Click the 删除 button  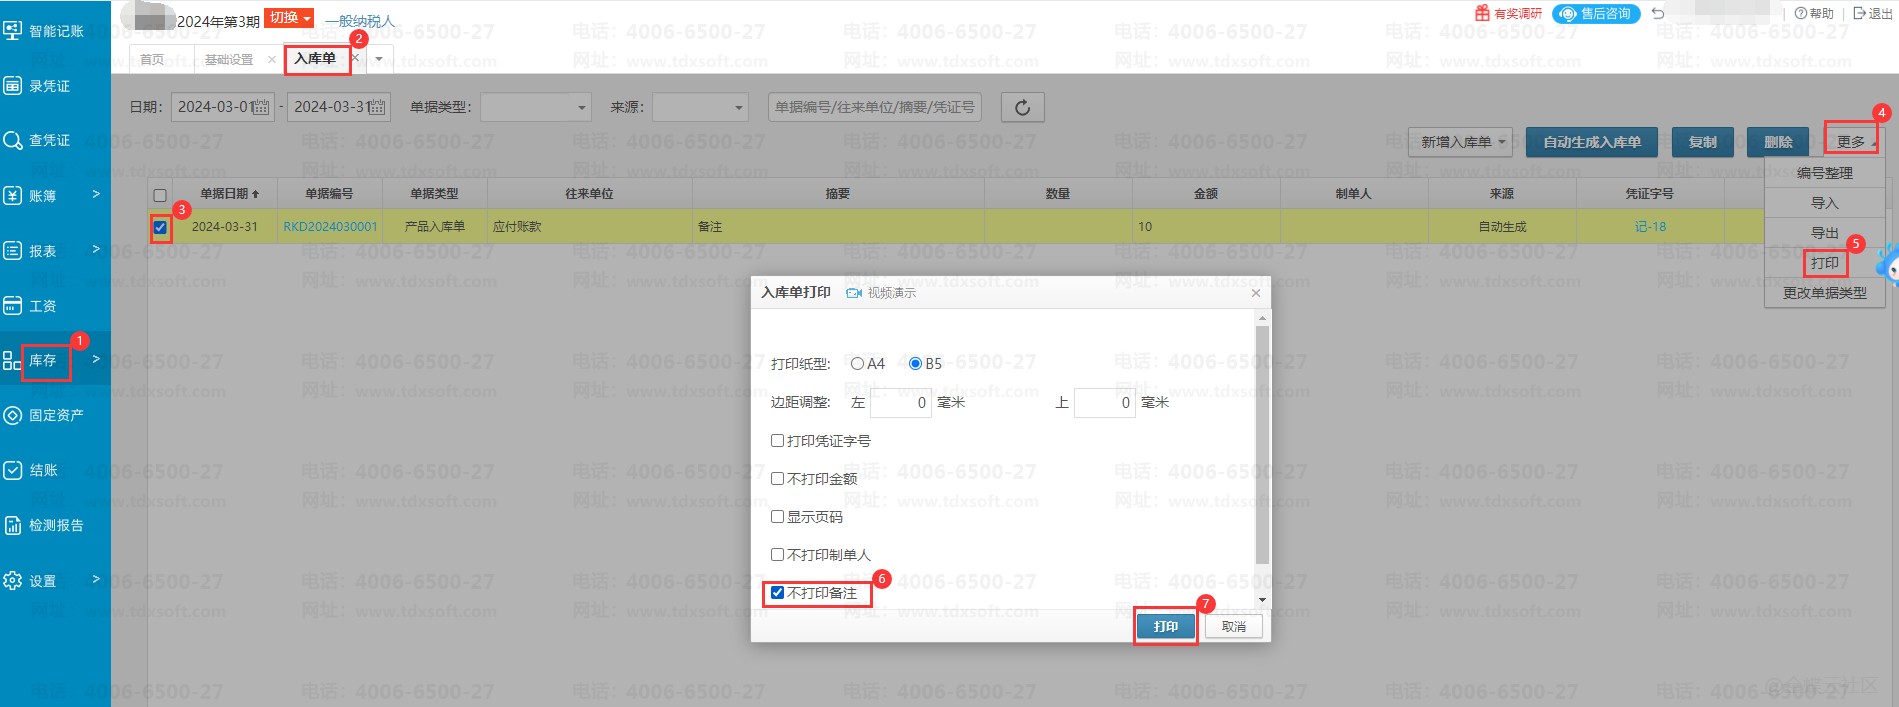(1778, 142)
